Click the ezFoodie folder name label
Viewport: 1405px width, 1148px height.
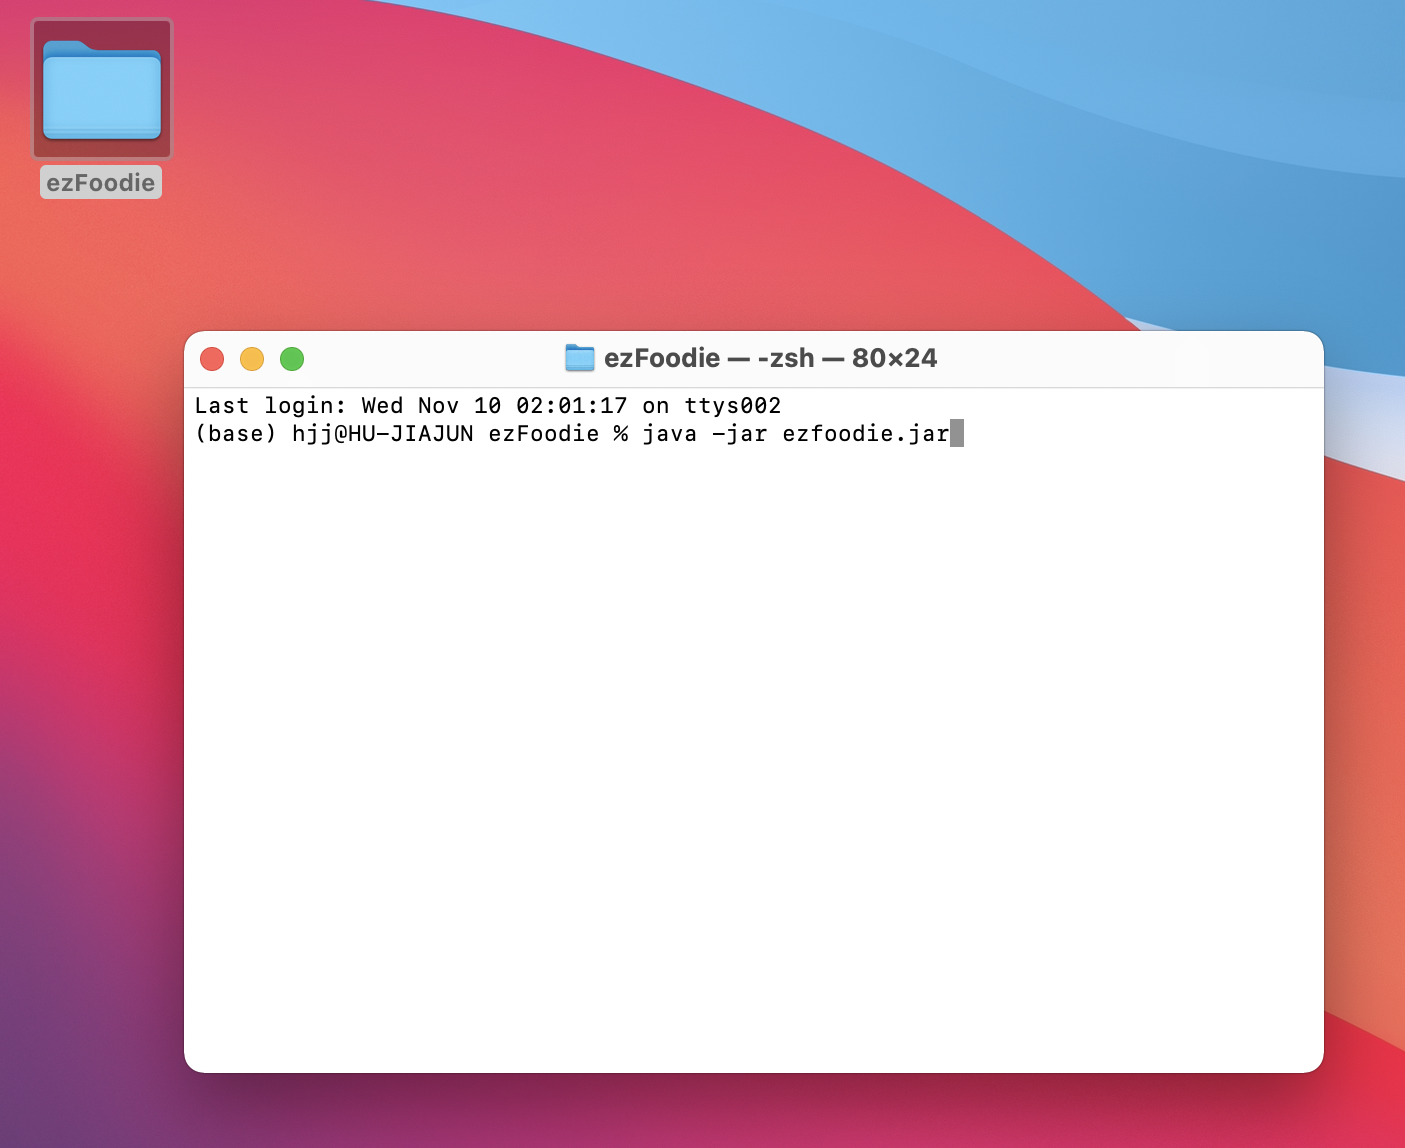pyautogui.click(x=101, y=183)
